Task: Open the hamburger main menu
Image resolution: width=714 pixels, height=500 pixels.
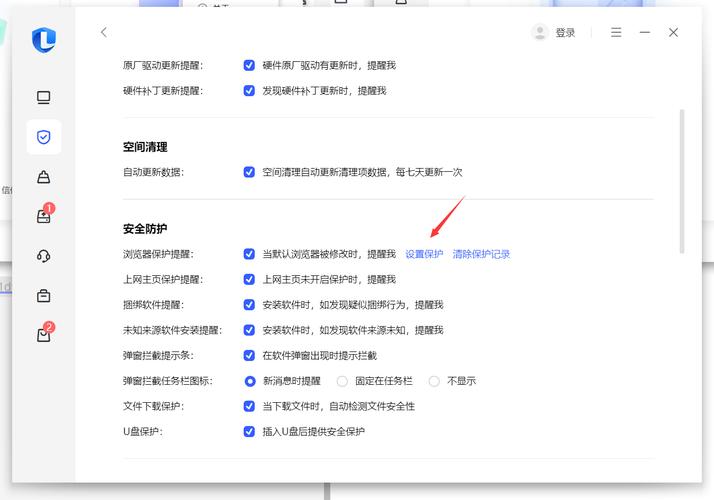Action: pos(616,32)
